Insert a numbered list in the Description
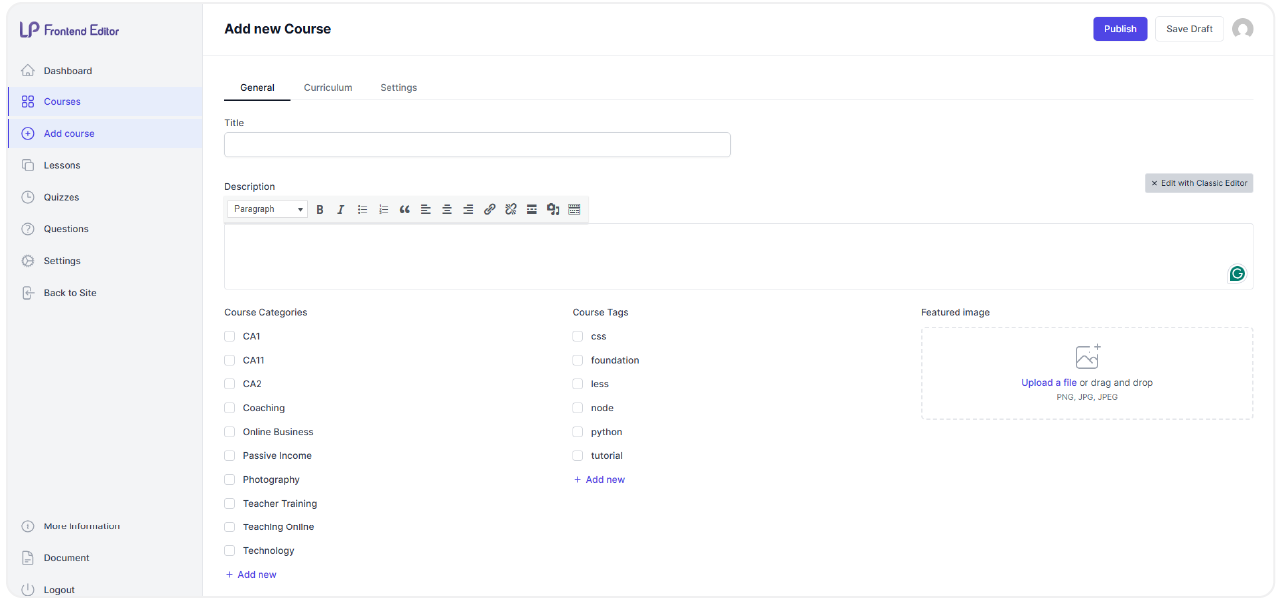1281x600 pixels. coord(383,209)
